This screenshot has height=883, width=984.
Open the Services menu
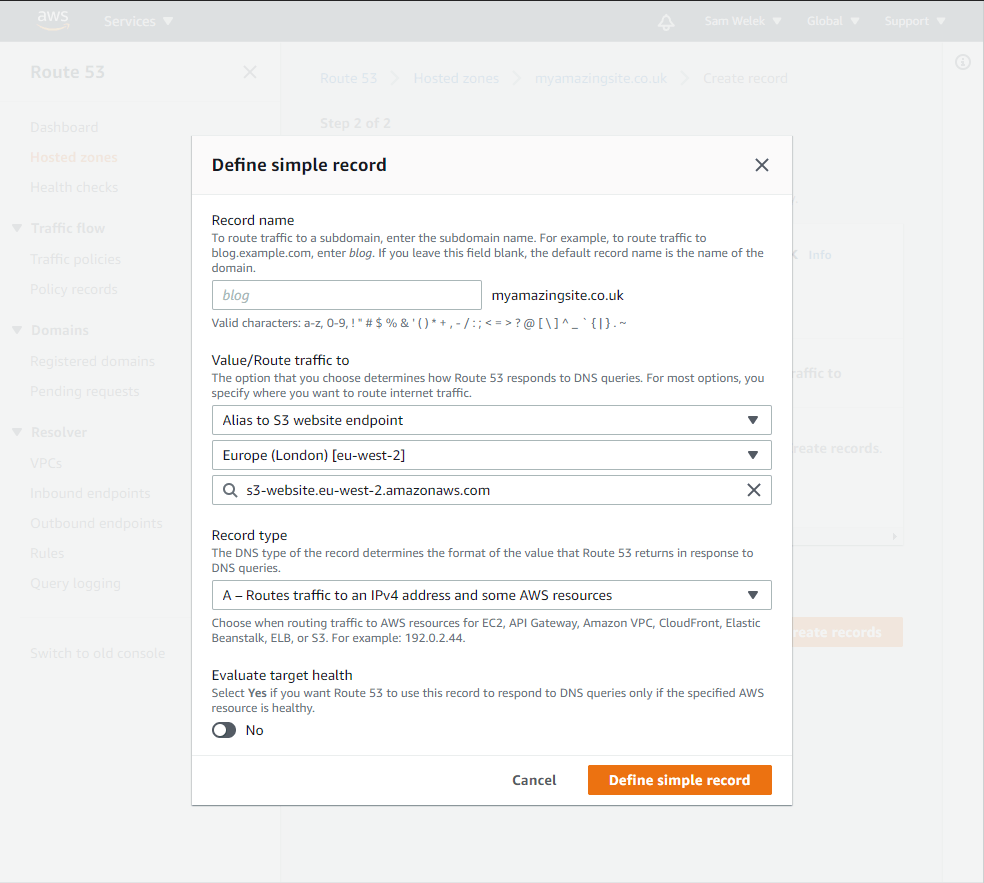(x=138, y=21)
